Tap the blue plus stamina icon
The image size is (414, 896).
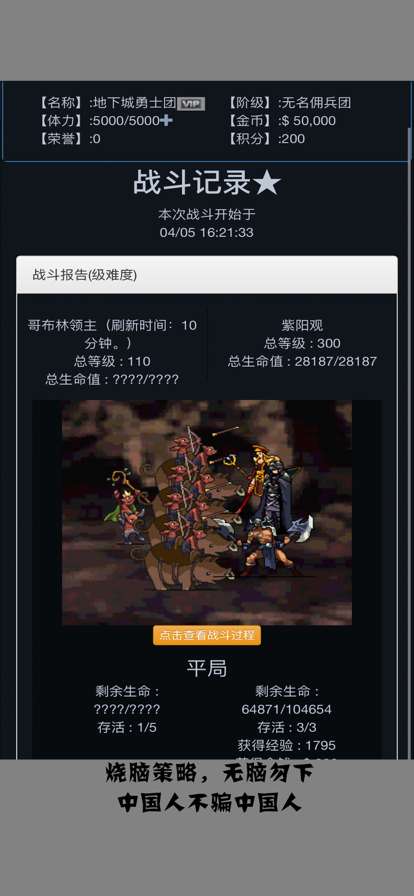click(x=167, y=121)
